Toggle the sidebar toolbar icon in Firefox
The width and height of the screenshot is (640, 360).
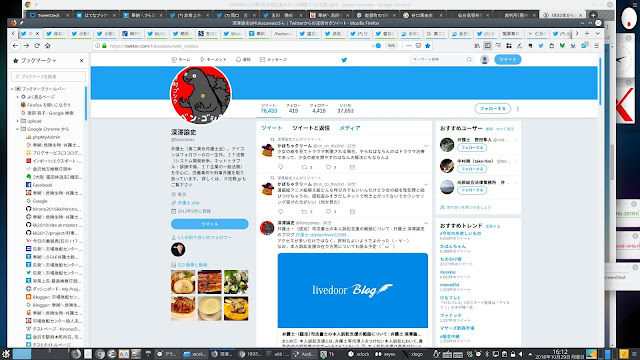[x=487, y=46]
